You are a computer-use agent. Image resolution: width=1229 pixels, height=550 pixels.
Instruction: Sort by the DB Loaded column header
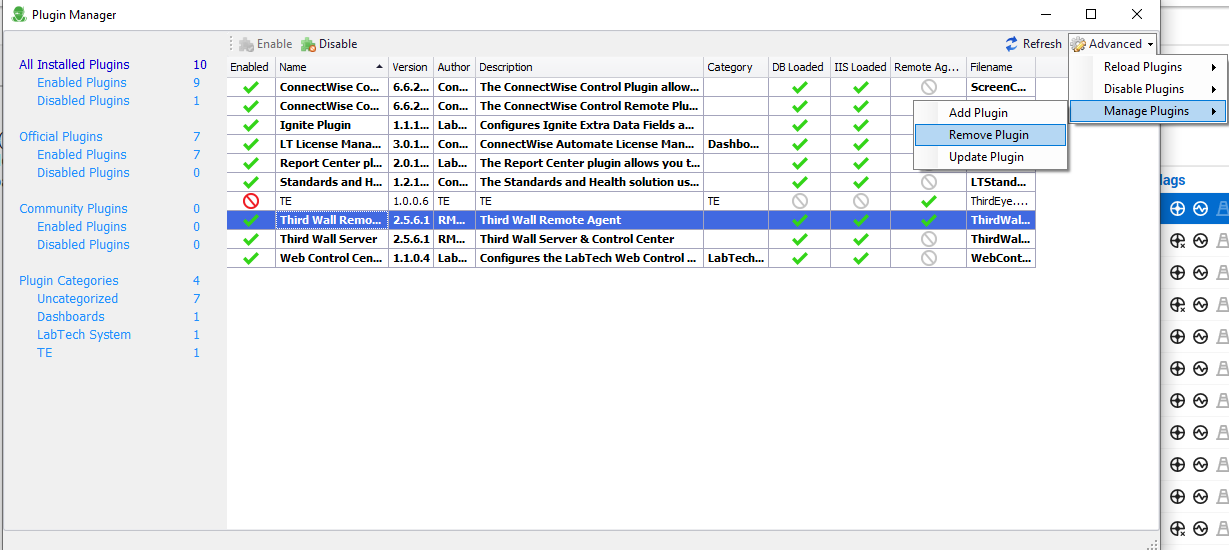point(799,67)
